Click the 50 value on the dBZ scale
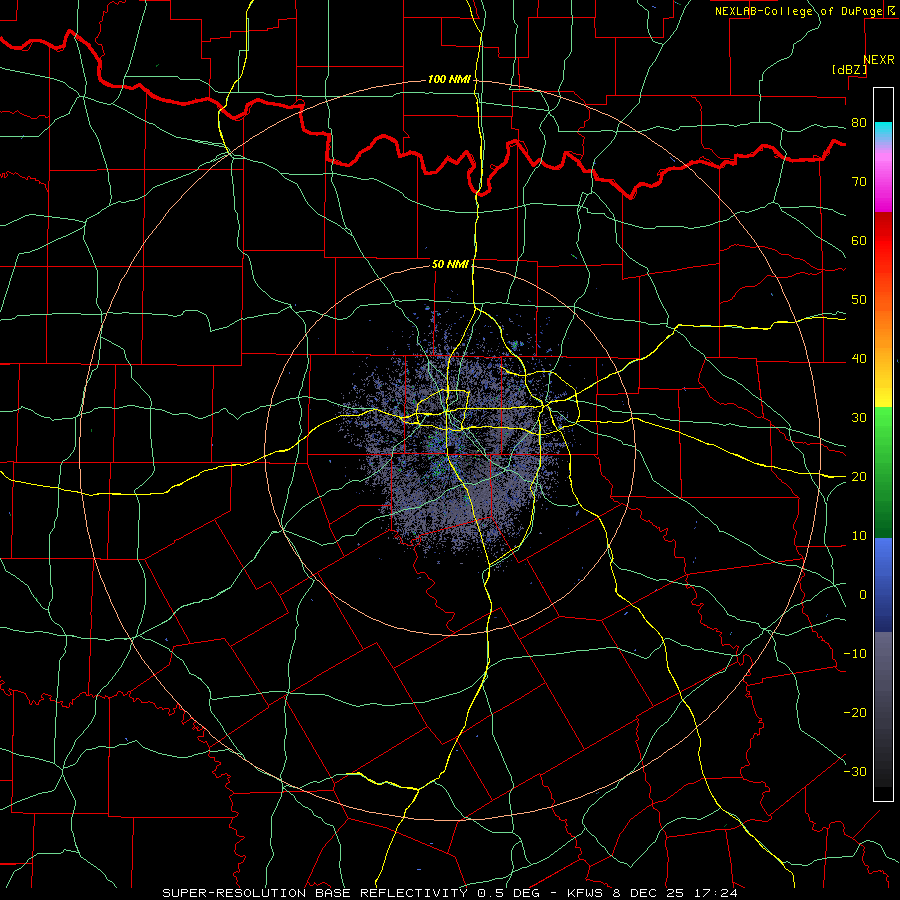 tap(859, 300)
